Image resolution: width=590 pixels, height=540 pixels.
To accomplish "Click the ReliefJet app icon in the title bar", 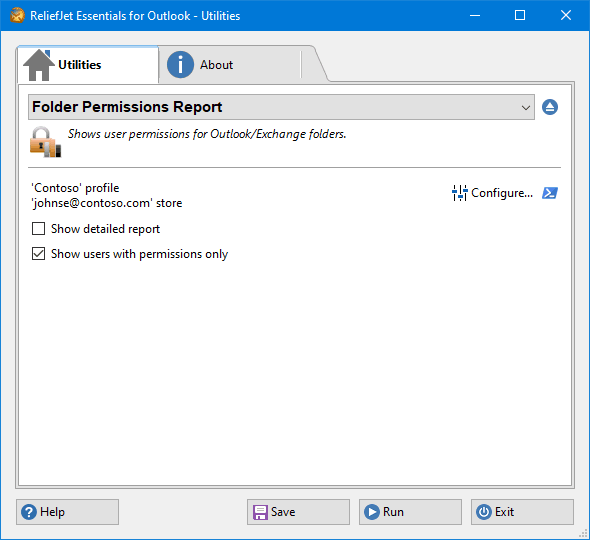I will point(17,16).
